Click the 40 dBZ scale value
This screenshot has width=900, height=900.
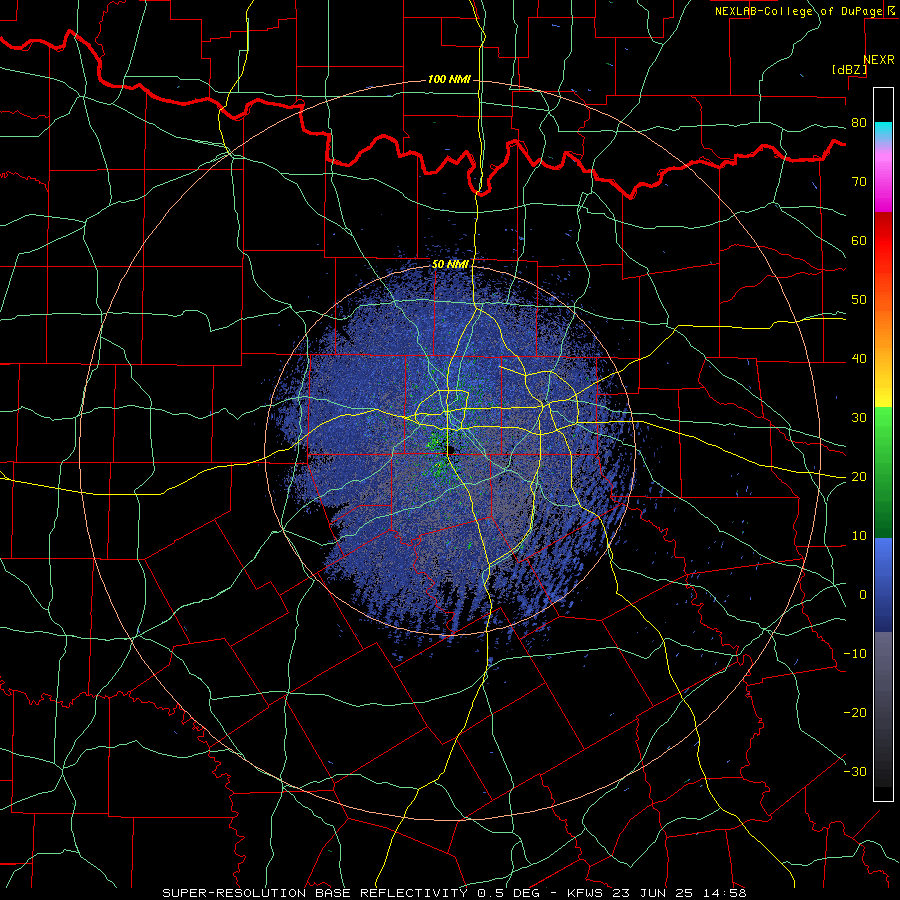coord(859,359)
